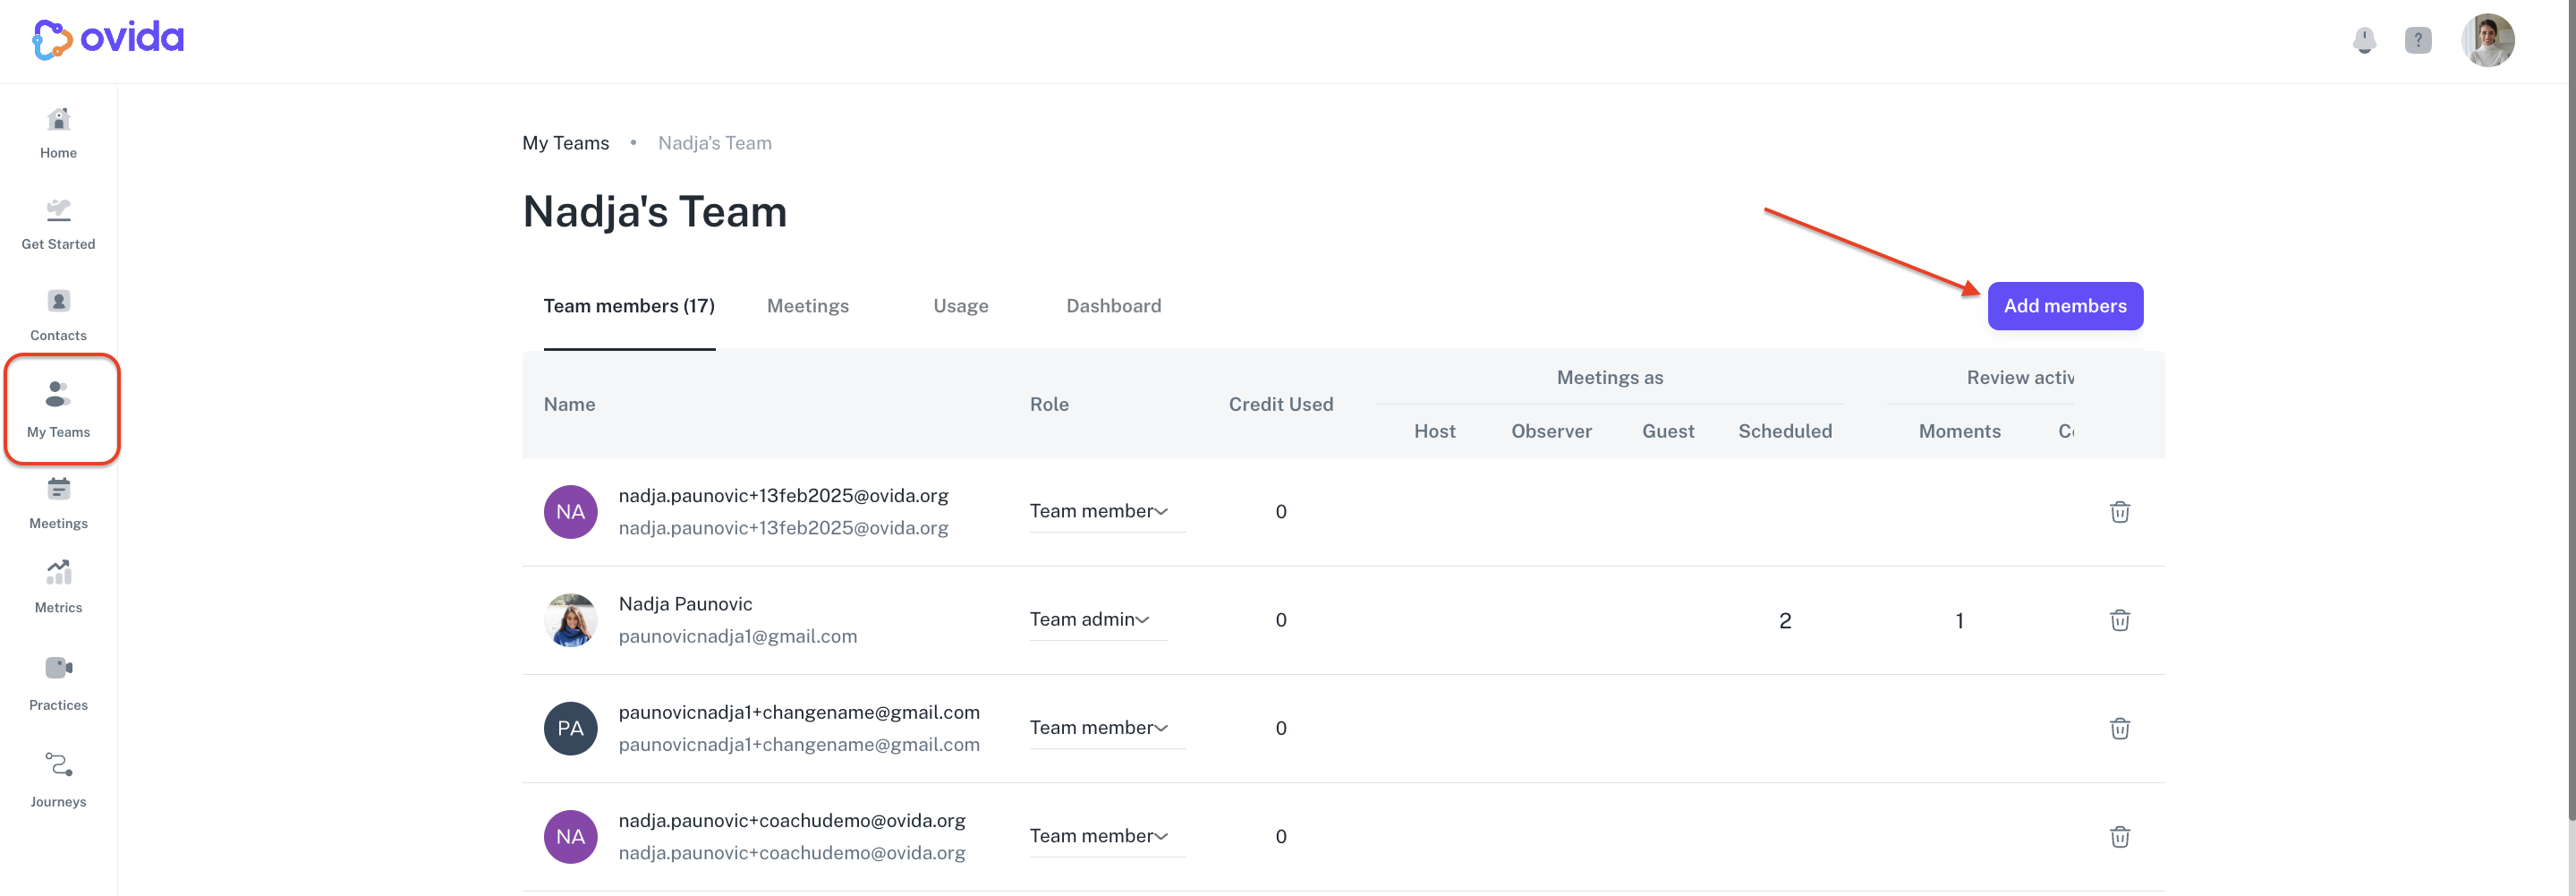The height and width of the screenshot is (896, 2576).
Task: Click the Scheduled column header
Action: click(x=1785, y=431)
